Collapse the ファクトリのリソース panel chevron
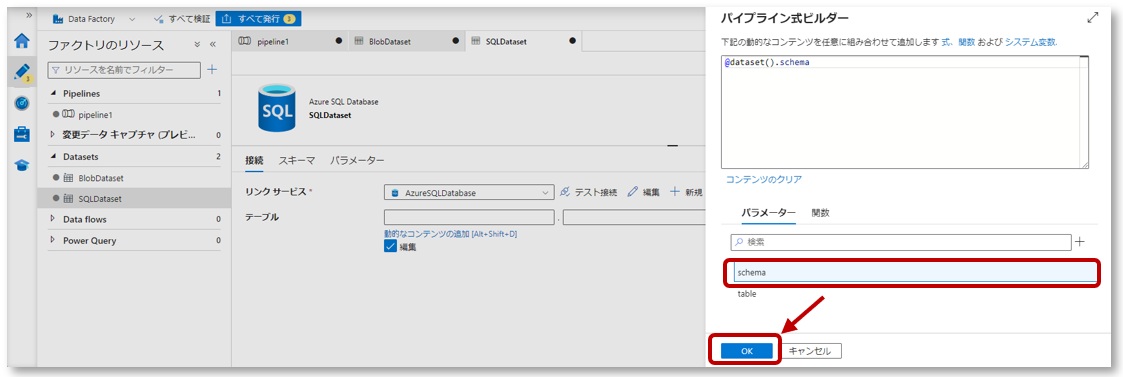The image size is (1123, 377). point(213,44)
